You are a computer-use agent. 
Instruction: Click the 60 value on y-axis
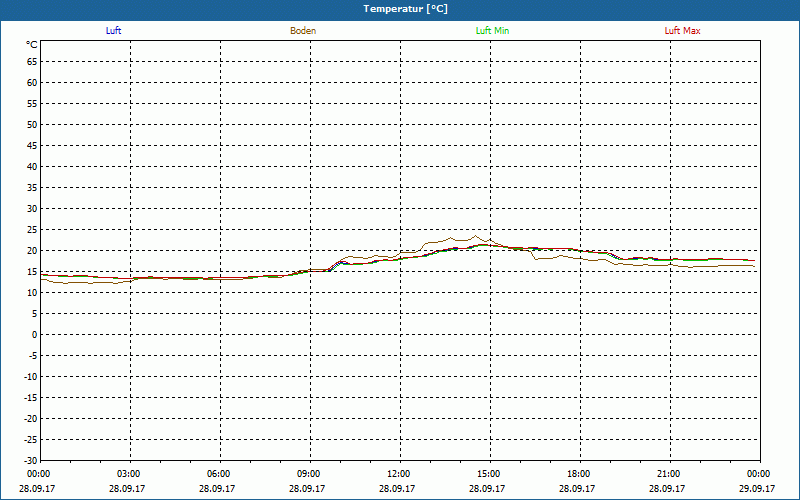(32, 83)
